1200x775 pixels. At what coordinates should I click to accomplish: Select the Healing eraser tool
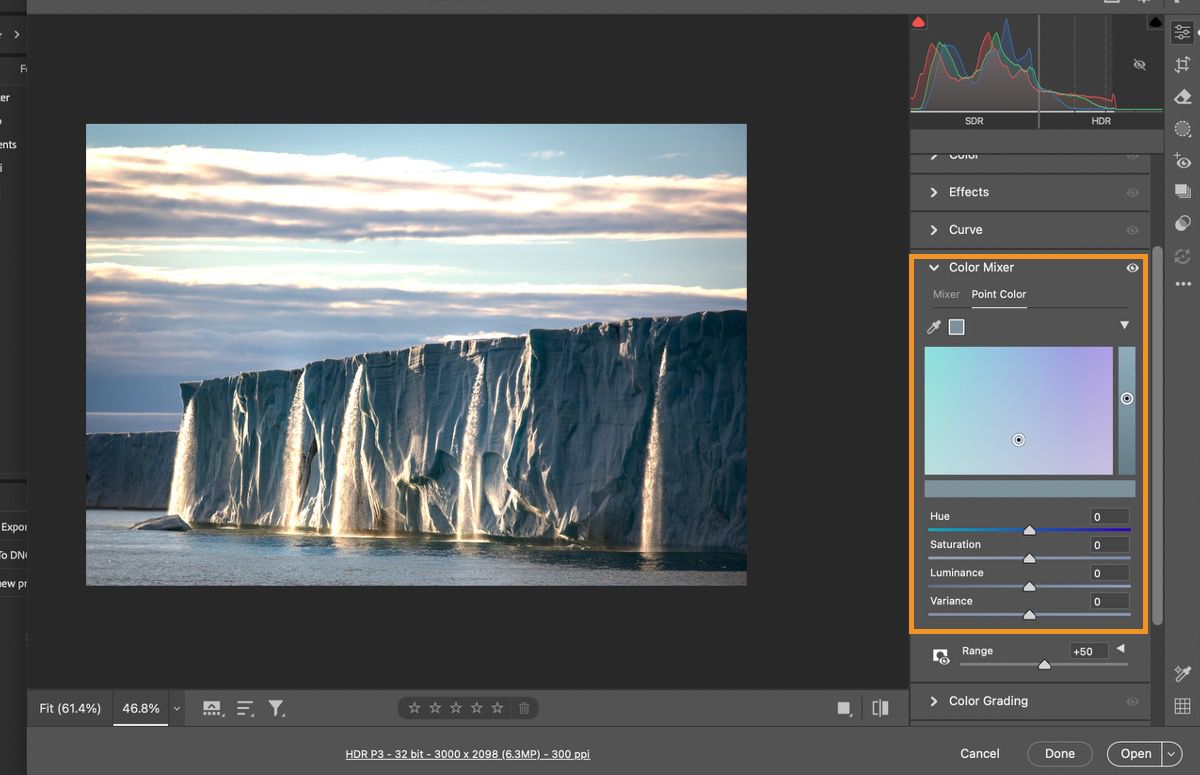pos(1183,97)
